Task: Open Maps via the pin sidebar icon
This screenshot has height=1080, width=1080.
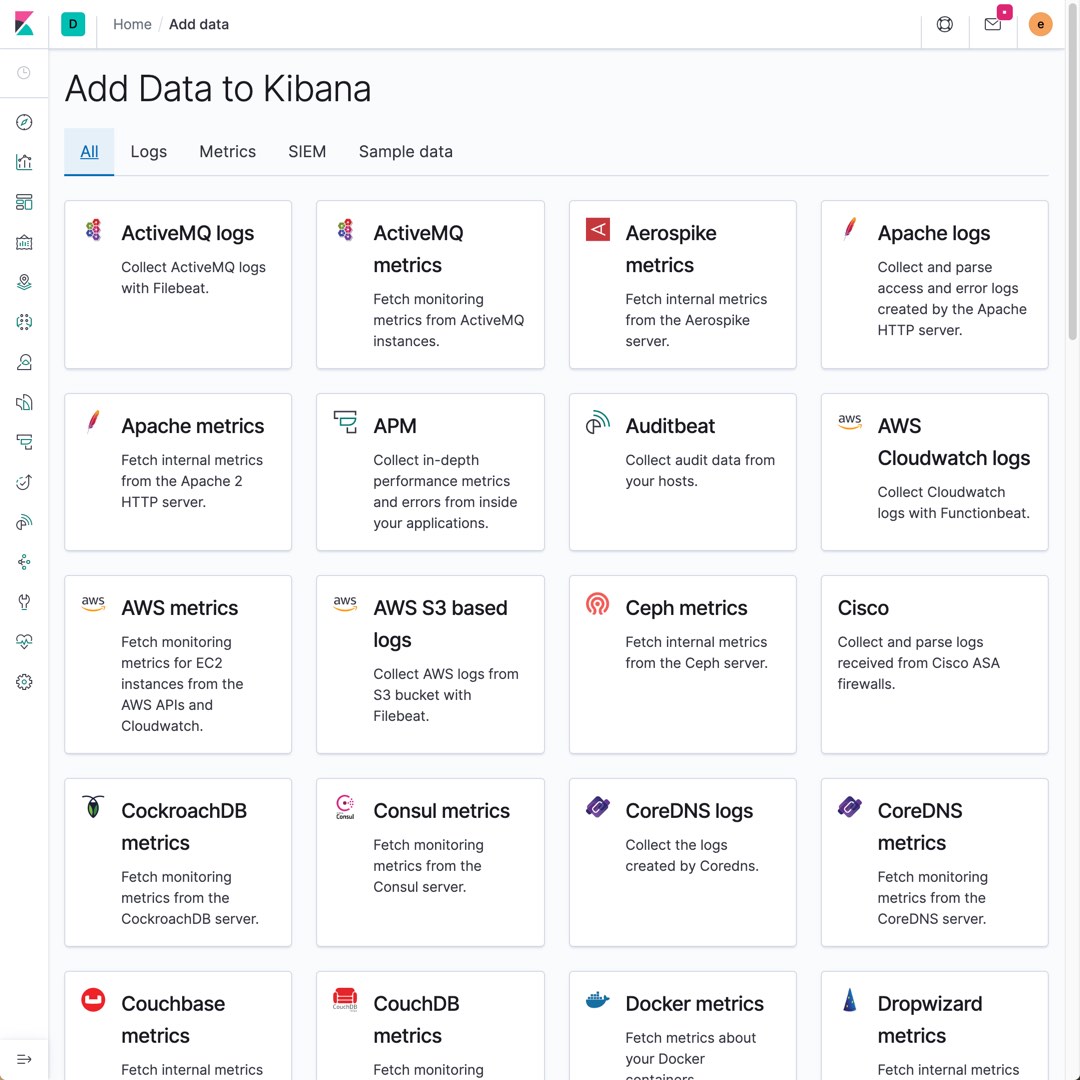Action: click(x=24, y=282)
